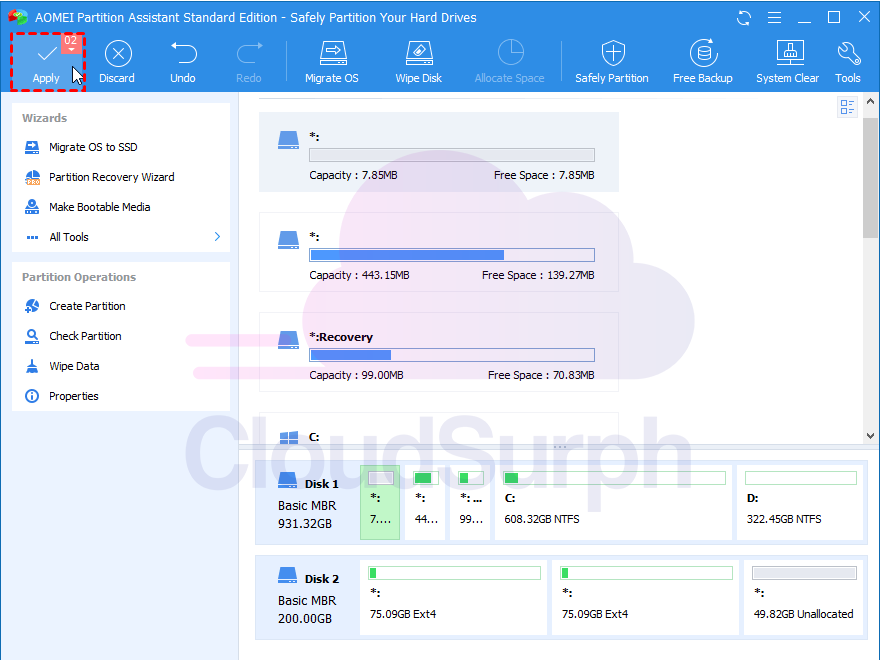Image resolution: width=880 pixels, height=660 pixels.
Task: Apply the pending operations
Action: [x=47, y=62]
